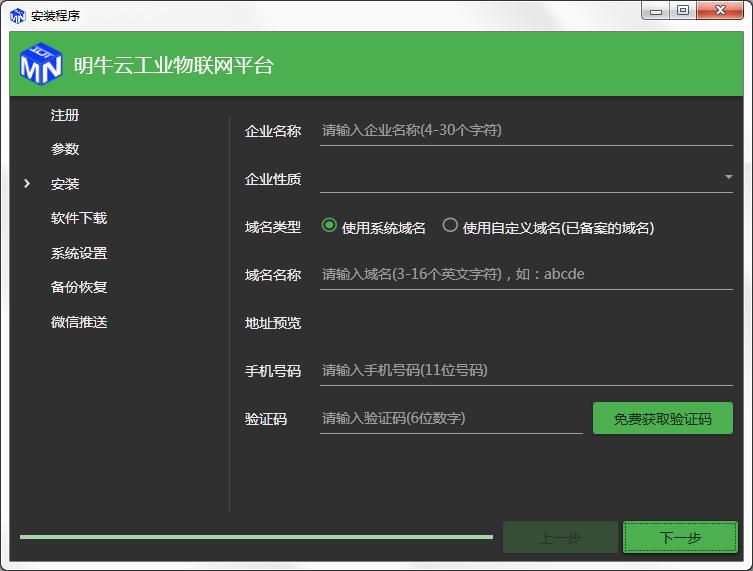This screenshot has width=753, height=571.
Task: Click the arrow beside the 安装 step
Action: [27, 183]
